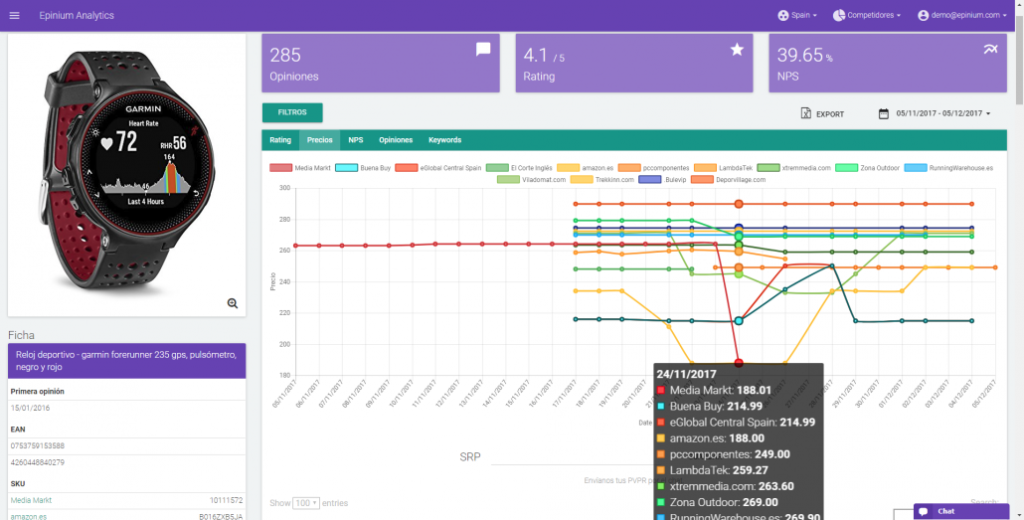Screen dimensions: 1024x520
Task: Click the speech bubble icon in Opiniones card
Action: (x=483, y=49)
